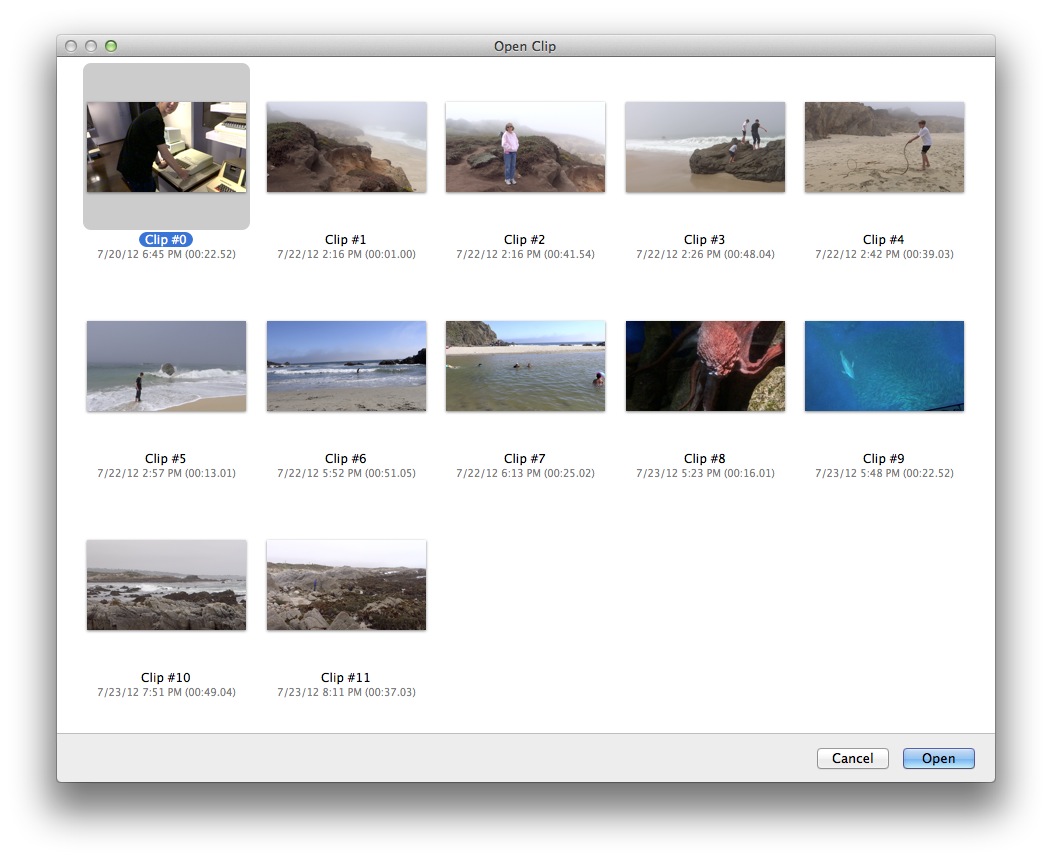Choose Clip #7 swimmers thumbnail
Viewport: 1052px width, 861px height.
click(x=525, y=365)
